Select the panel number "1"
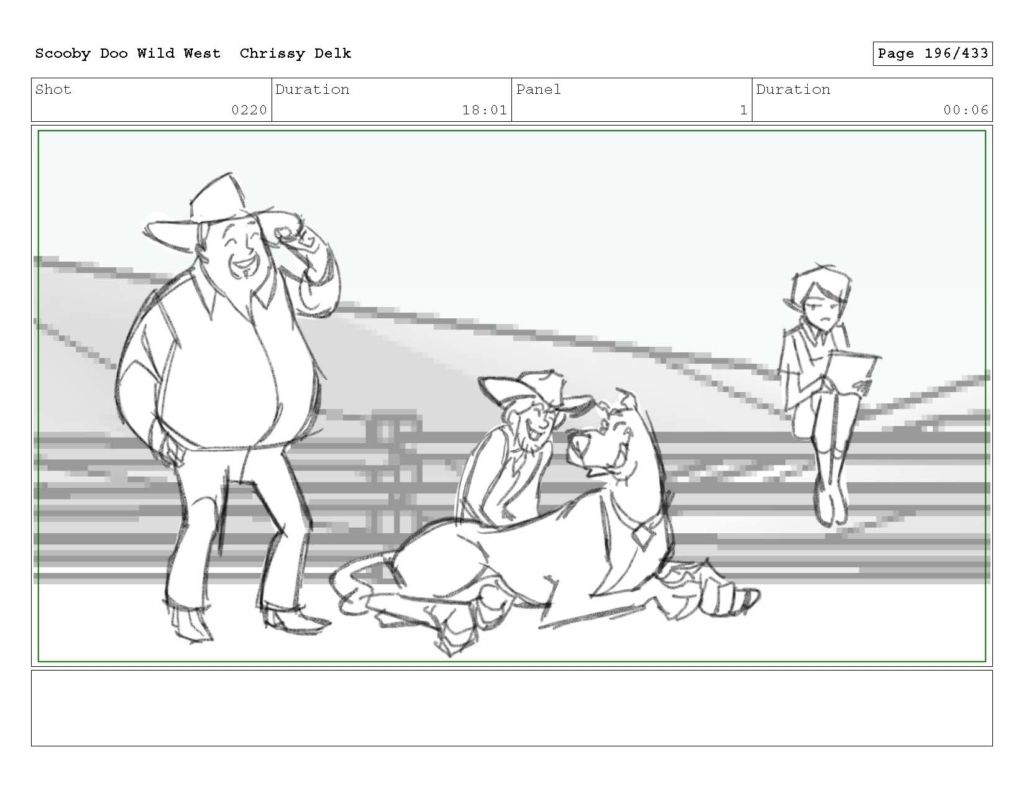The height and width of the screenshot is (793, 1024). click(743, 110)
